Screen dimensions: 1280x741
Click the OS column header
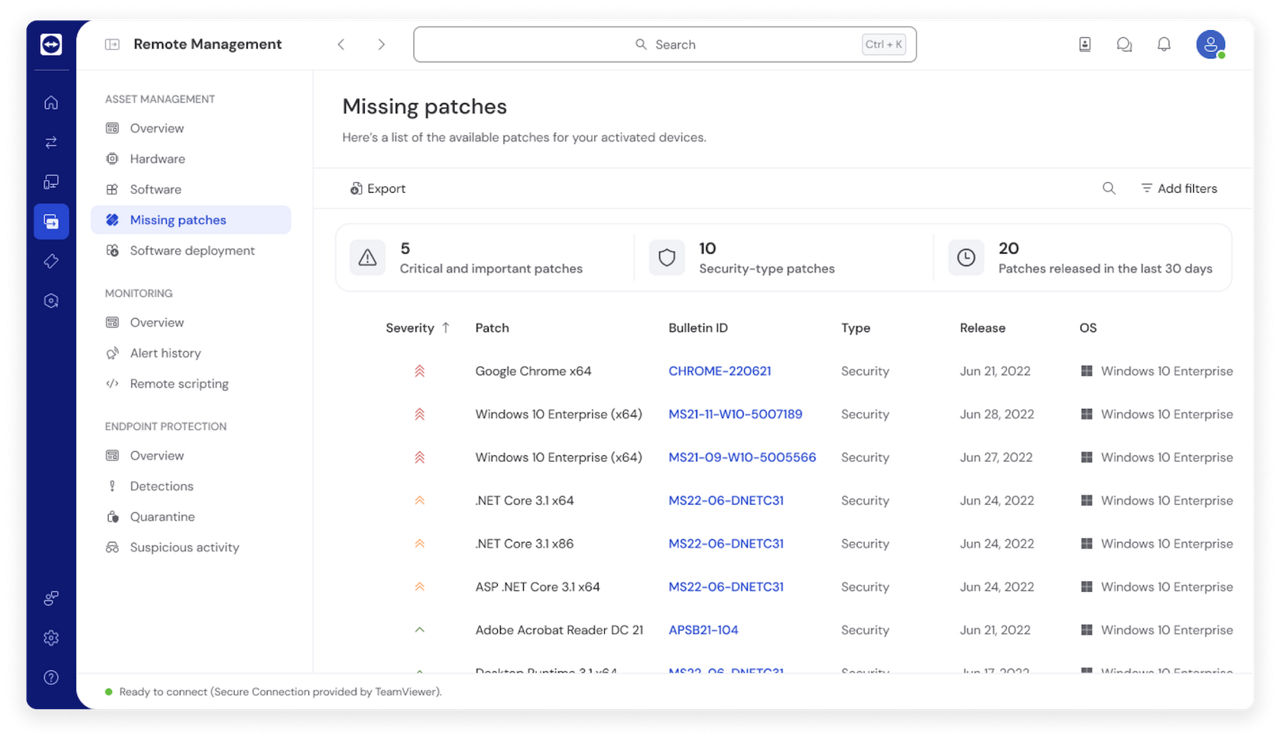(x=1088, y=328)
